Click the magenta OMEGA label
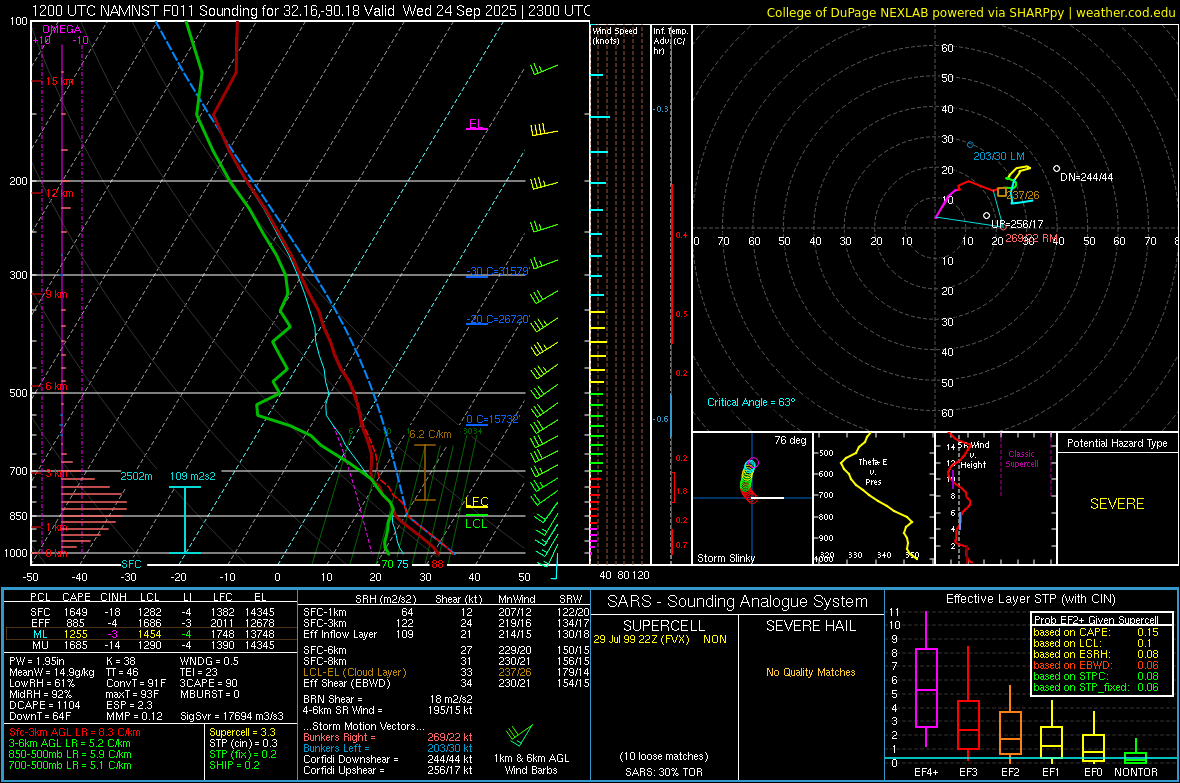Image resolution: width=1180 pixels, height=783 pixels. pos(61,29)
